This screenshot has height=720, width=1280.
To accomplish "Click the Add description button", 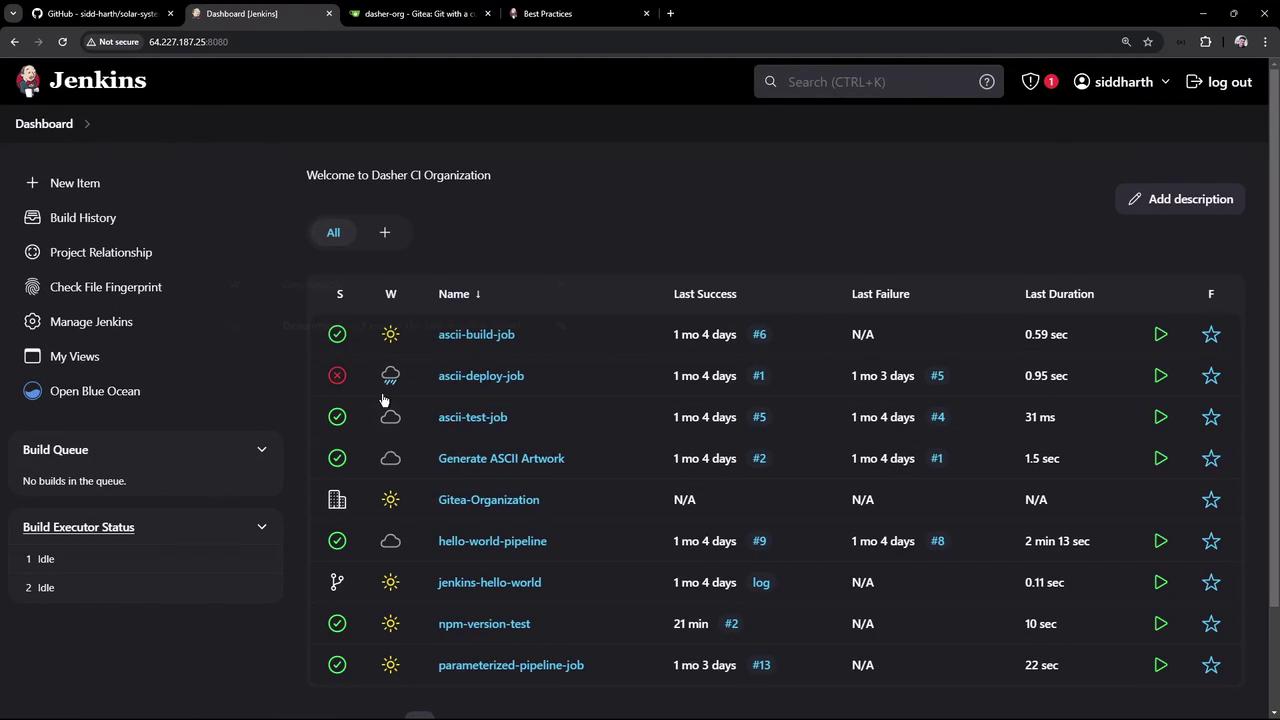I will point(1180,199).
